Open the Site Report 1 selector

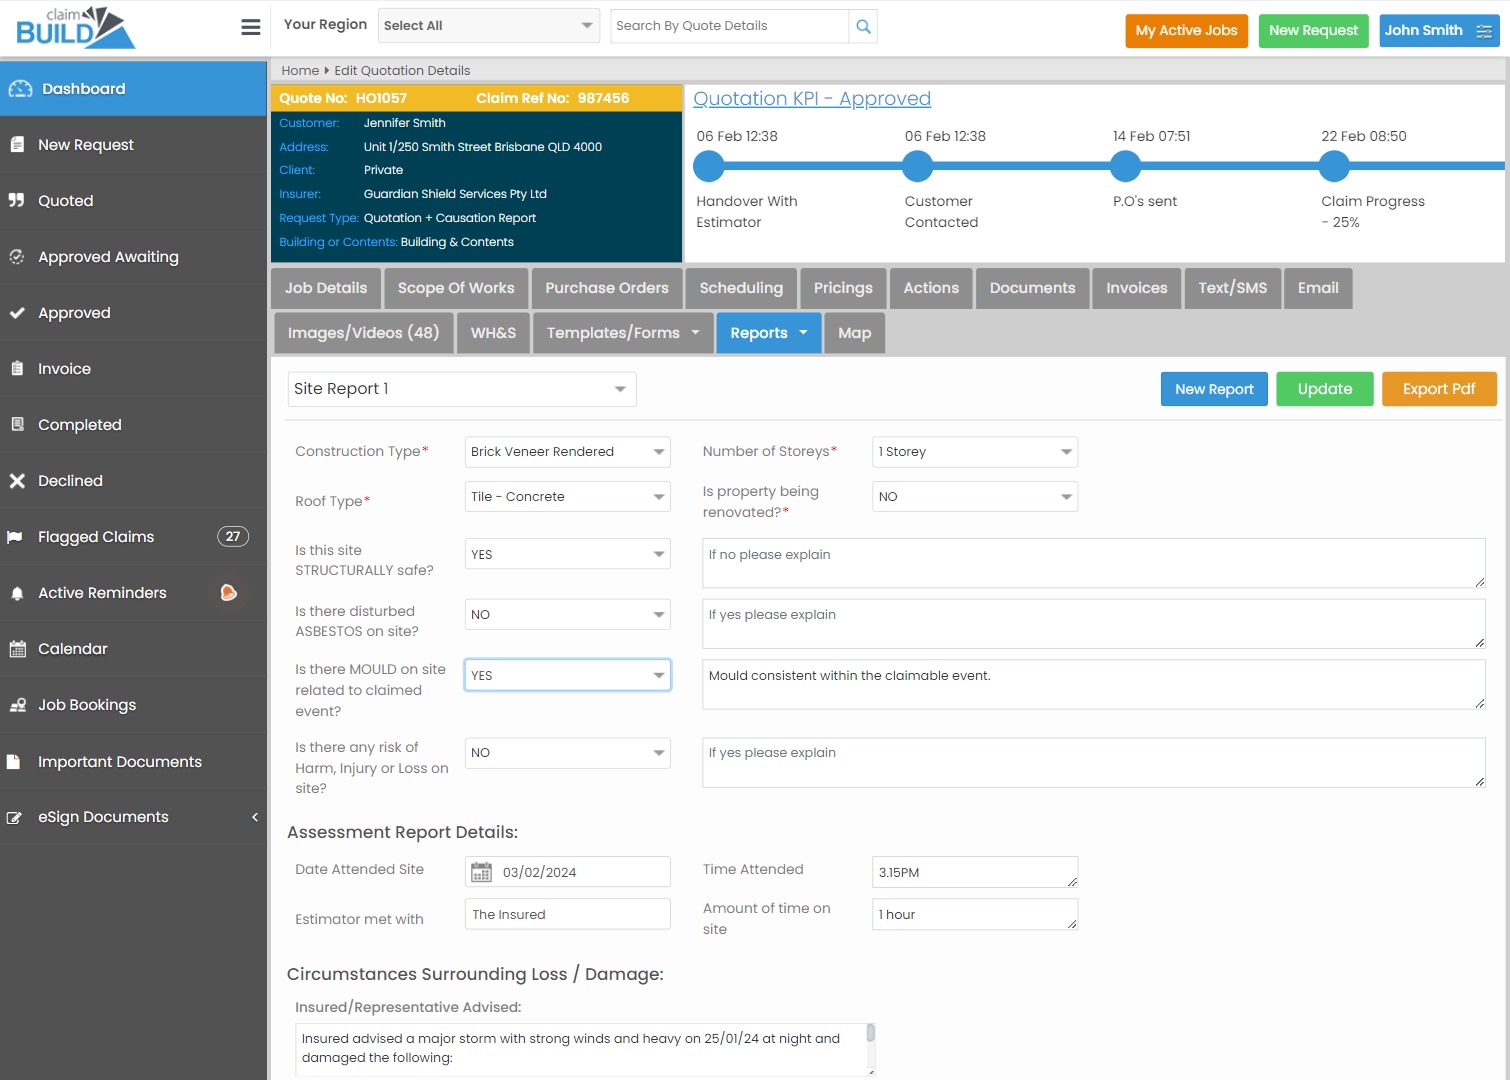461,389
